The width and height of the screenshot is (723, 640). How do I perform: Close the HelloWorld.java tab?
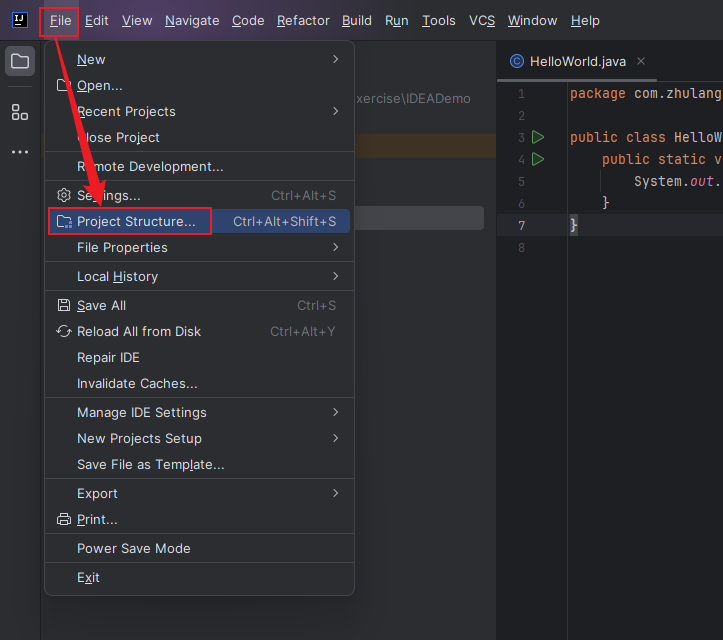point(641,61)
